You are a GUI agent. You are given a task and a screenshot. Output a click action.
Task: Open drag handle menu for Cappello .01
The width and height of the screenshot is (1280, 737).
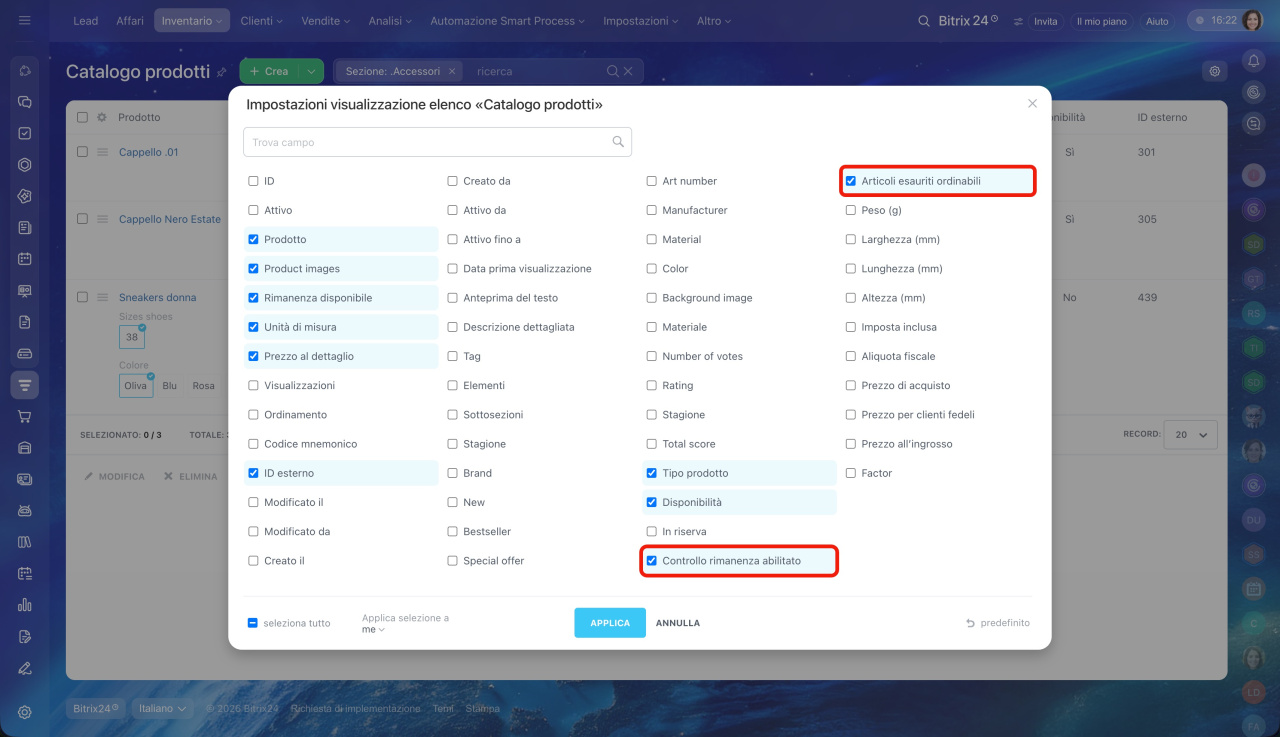(x=101, y=152)
